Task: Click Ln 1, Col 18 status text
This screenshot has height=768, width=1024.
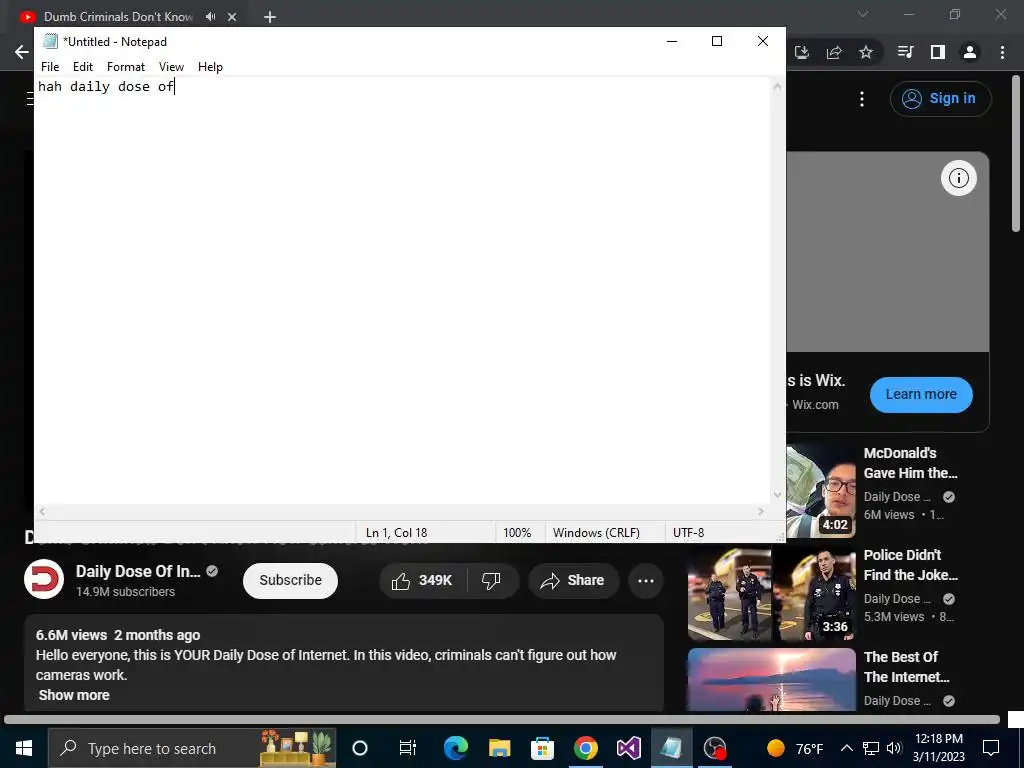Action: pos(396,533)
